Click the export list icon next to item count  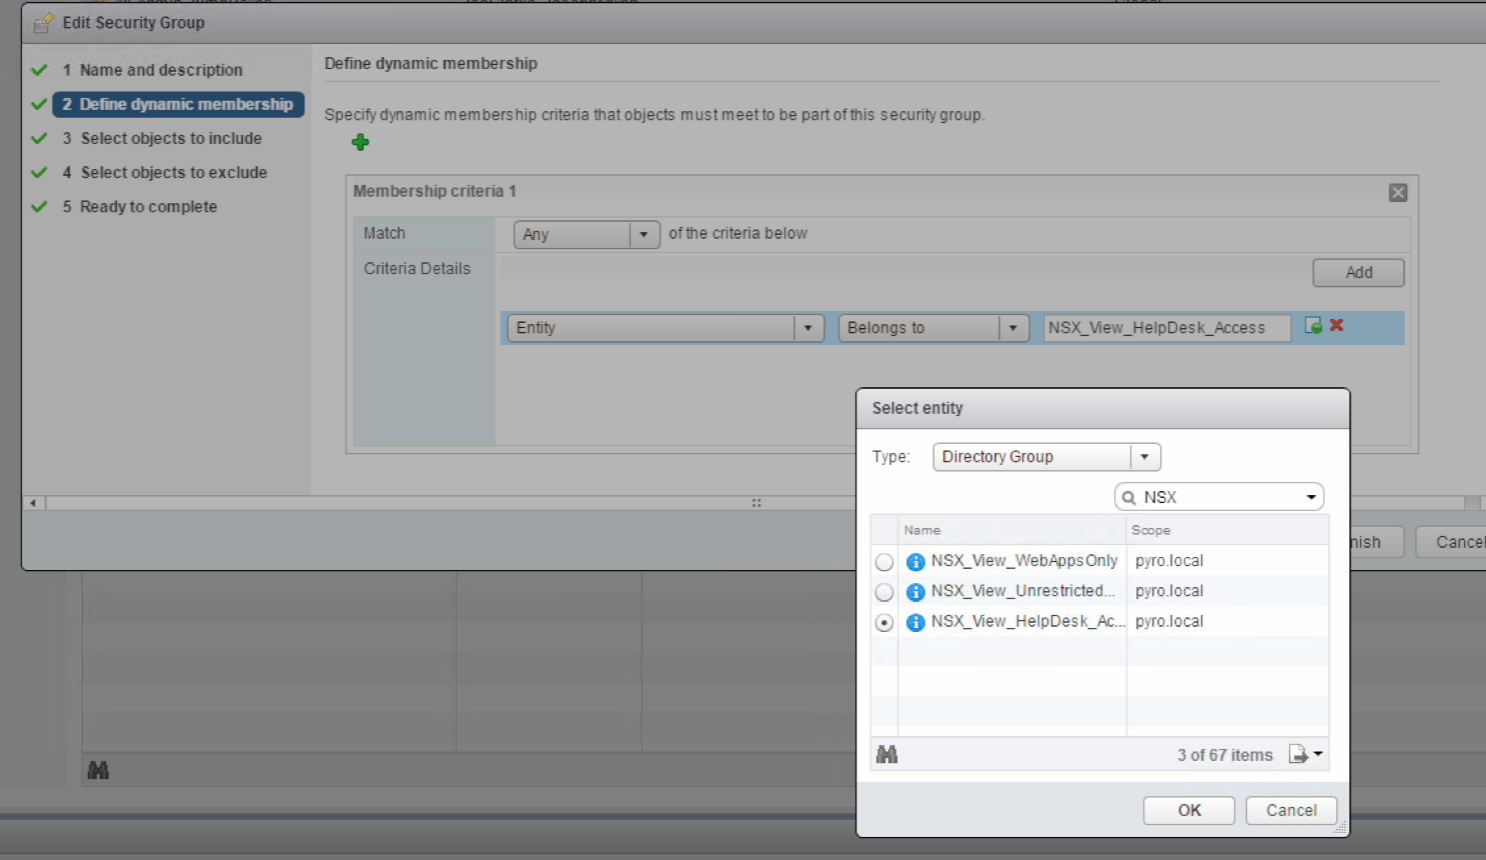(x=1300, y=755)
